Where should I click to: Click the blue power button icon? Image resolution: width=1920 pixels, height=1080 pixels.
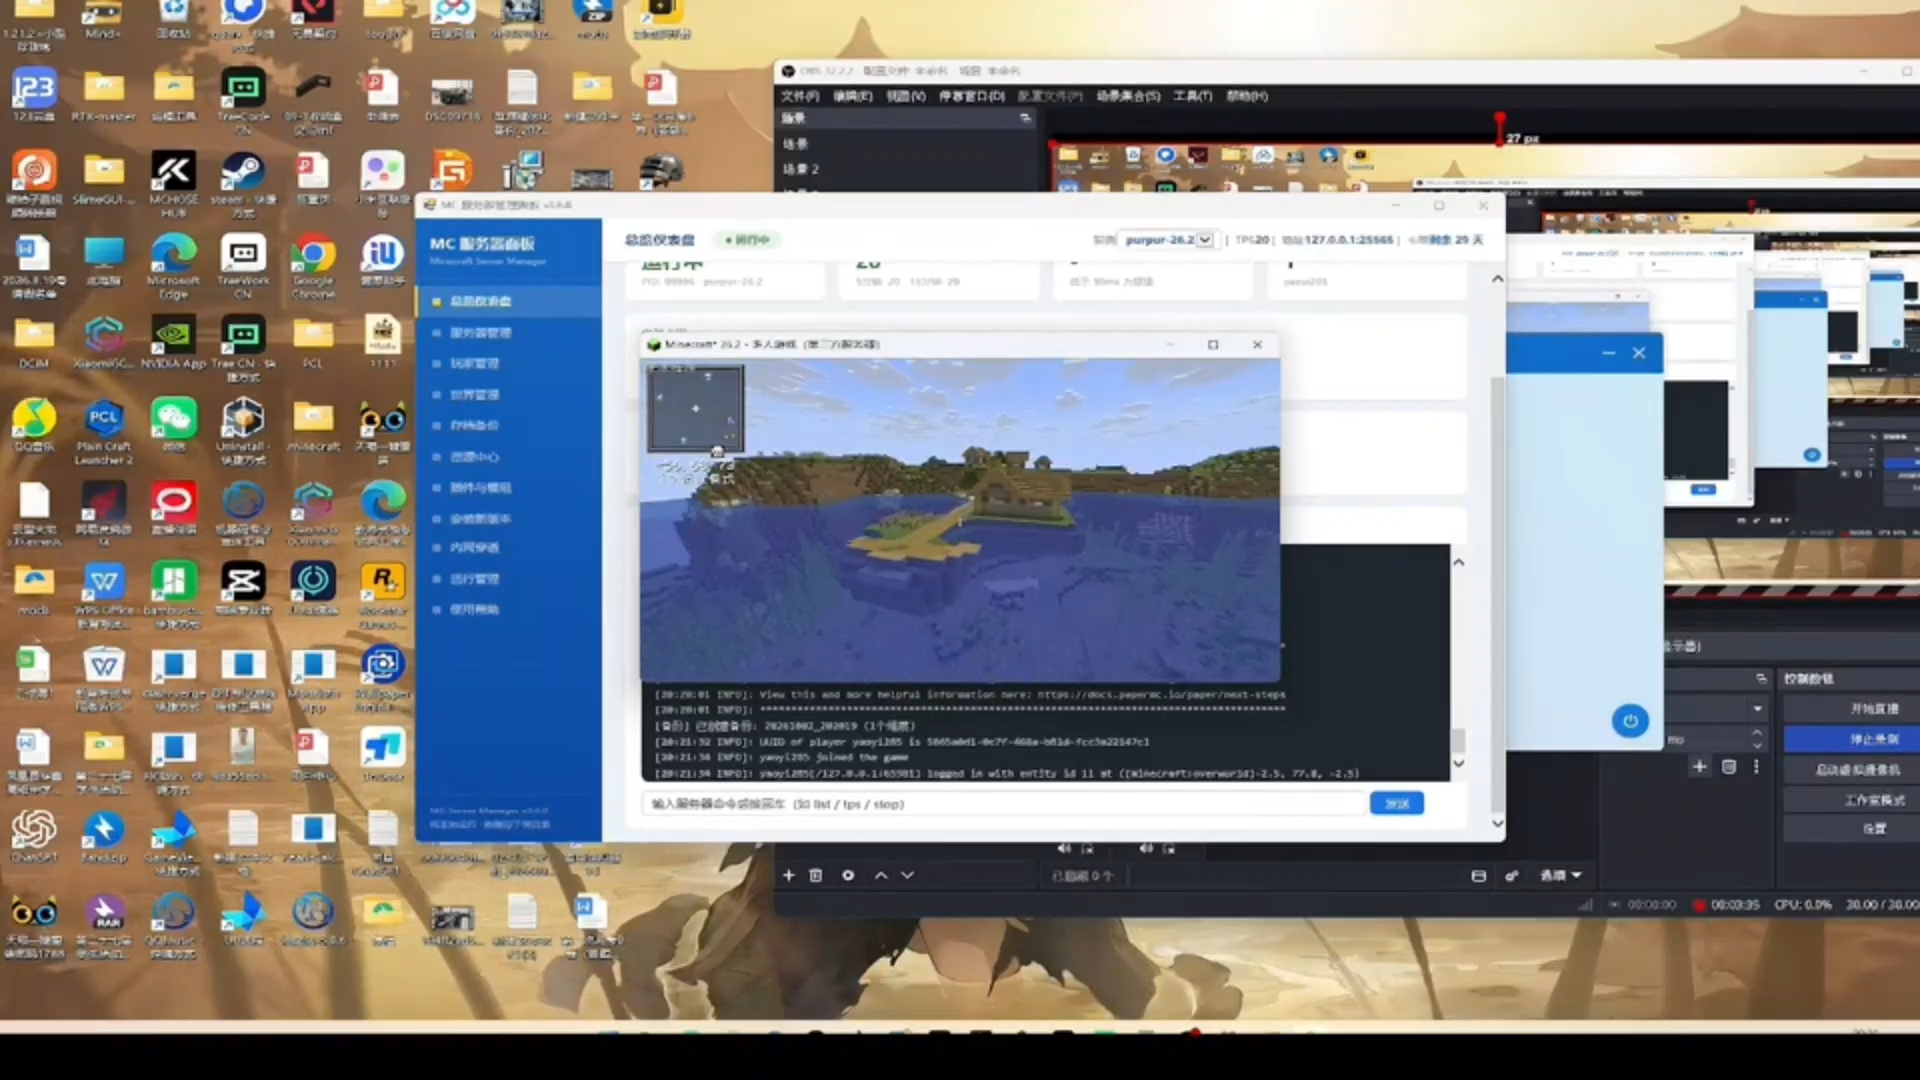(x=1630, y=721)
